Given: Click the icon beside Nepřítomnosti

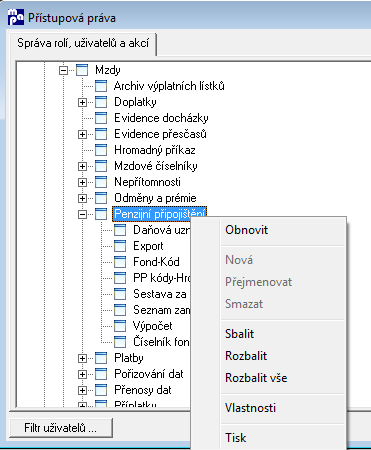Looking at the screenshot, I should click(x=101, y=182).
